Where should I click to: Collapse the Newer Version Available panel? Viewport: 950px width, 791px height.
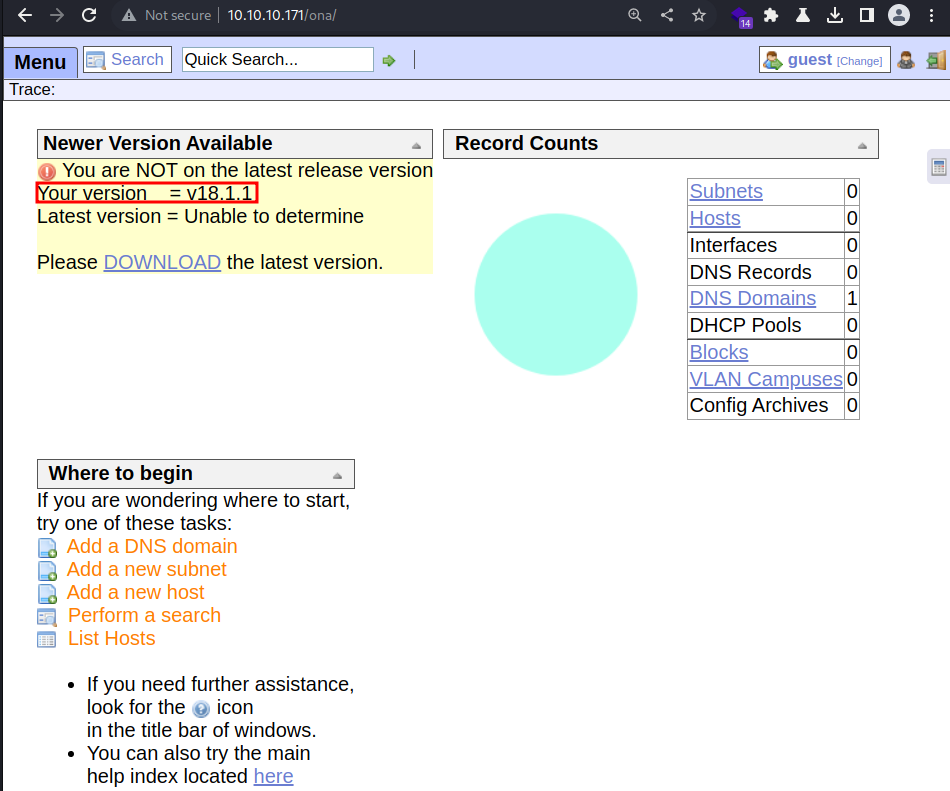tap(416, 145)
